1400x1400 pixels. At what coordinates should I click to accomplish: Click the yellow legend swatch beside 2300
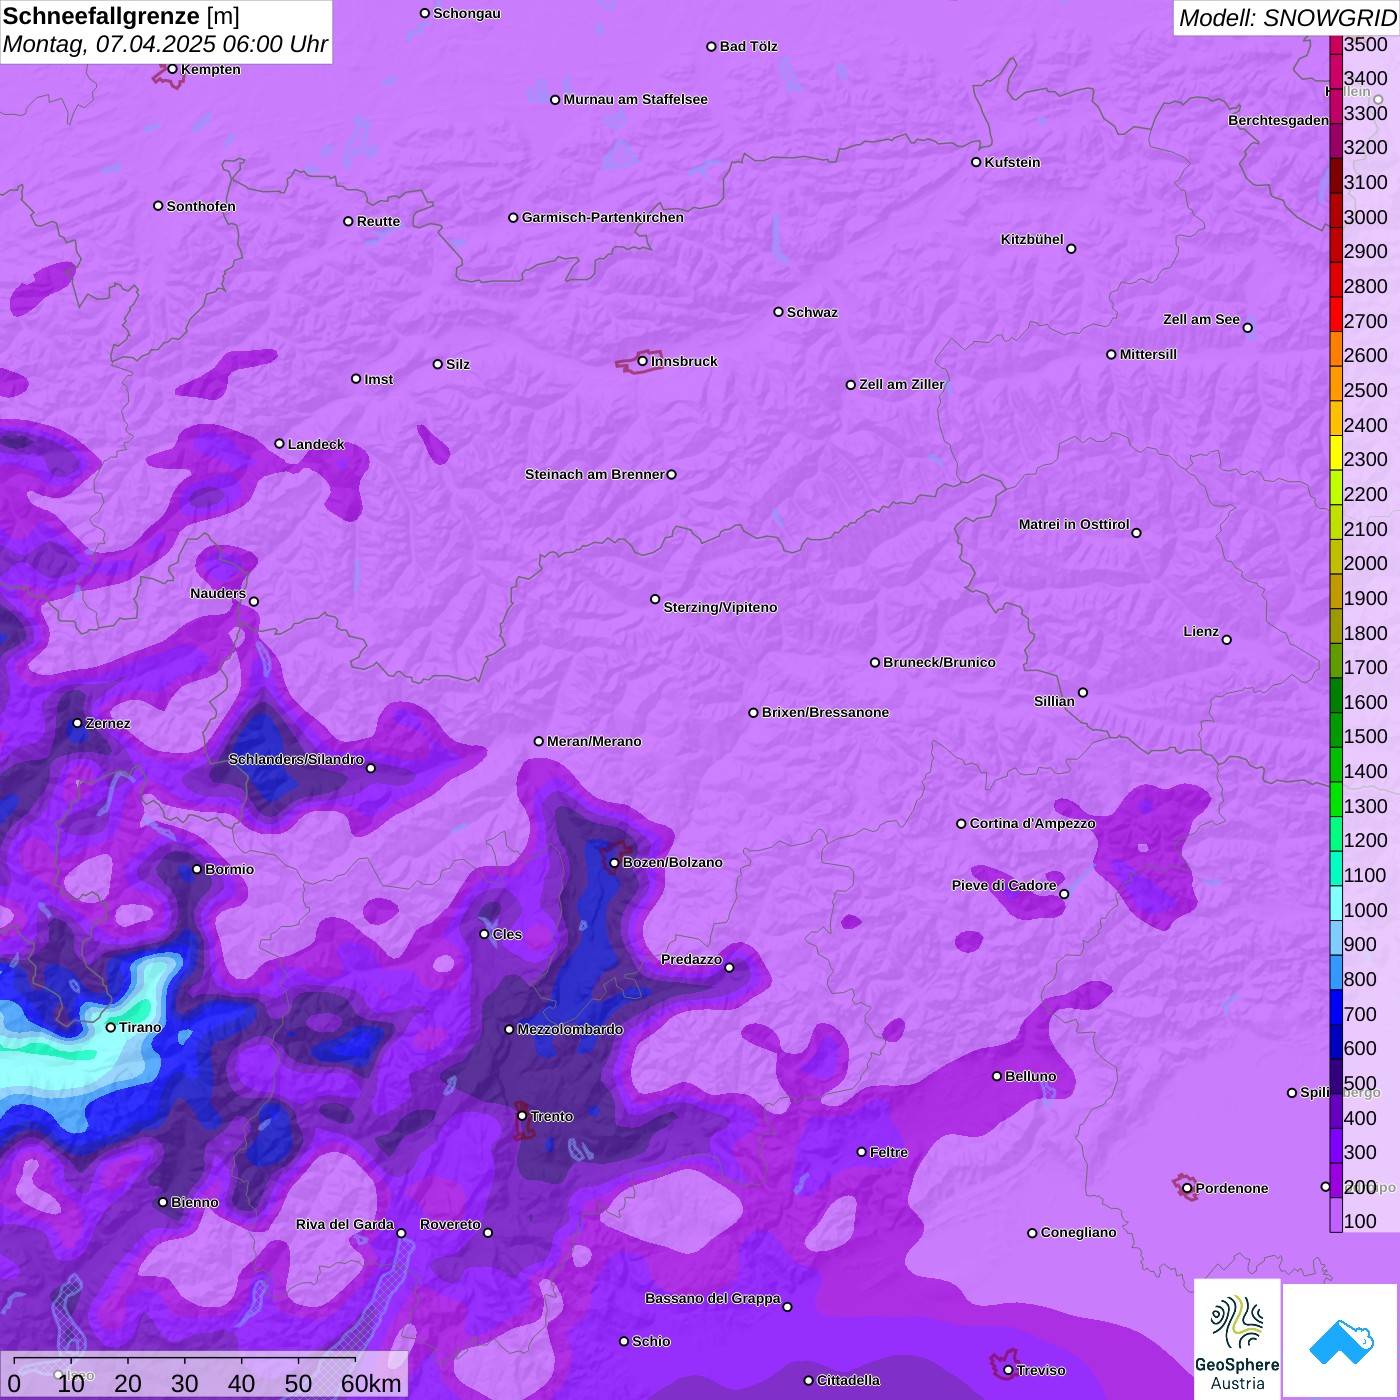tap(1336, 453)
